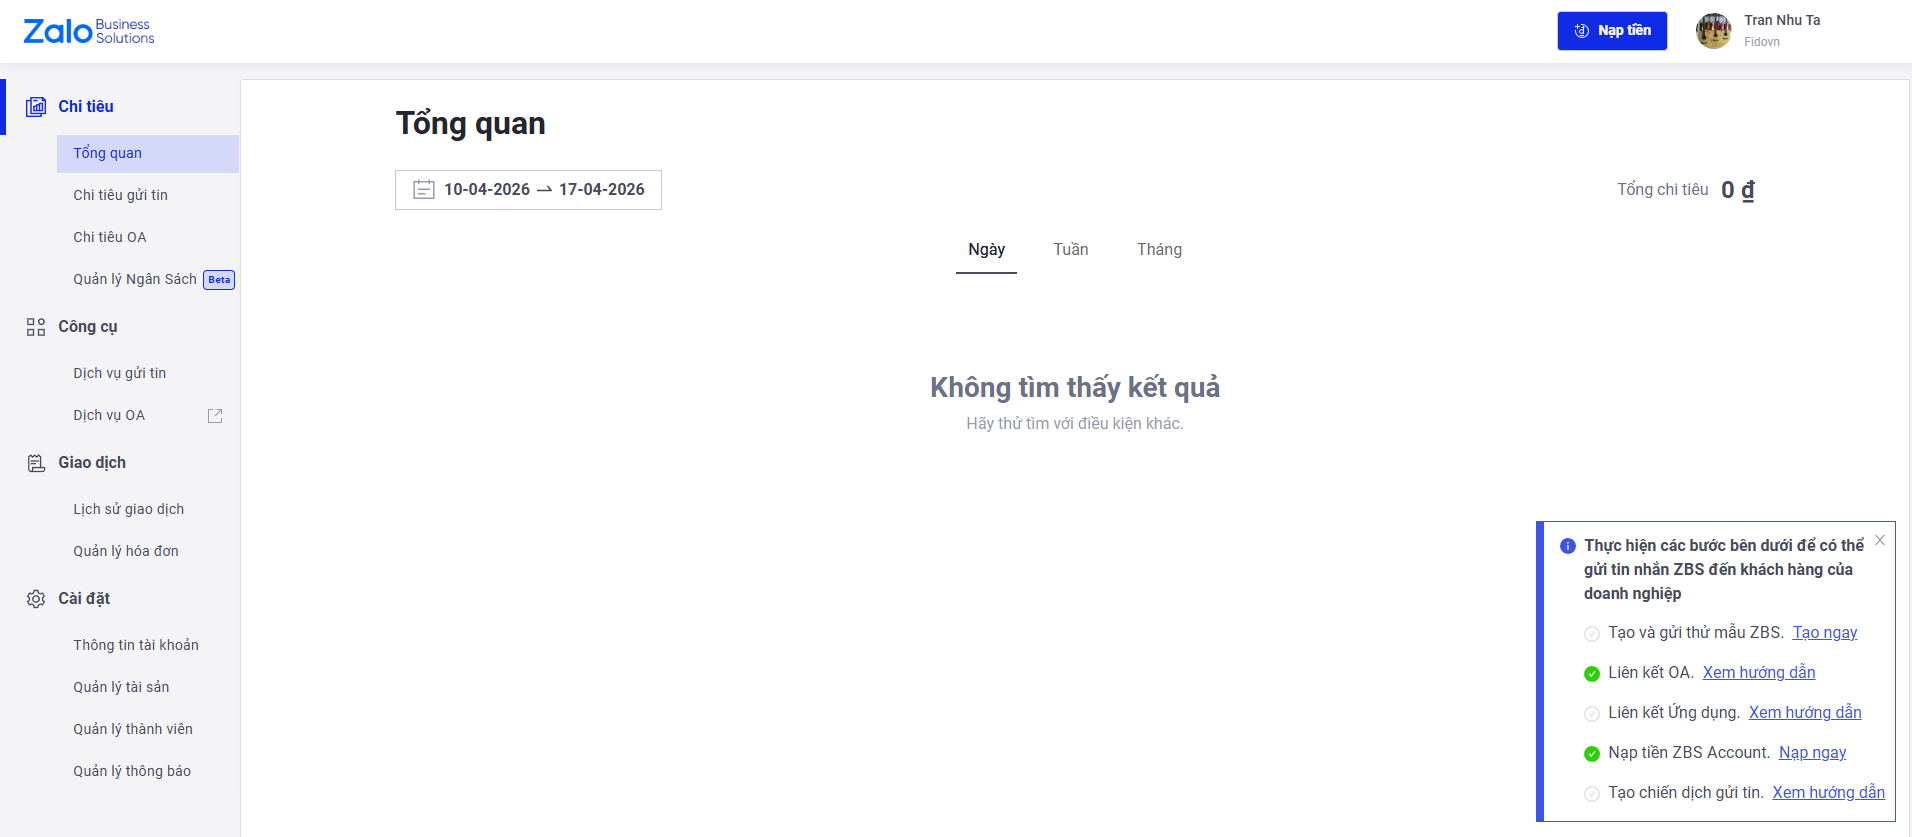Viewport: 1912px width, 837px height.
Task: Click the Tạo ngay link
Action: (x=1824, y=633)
